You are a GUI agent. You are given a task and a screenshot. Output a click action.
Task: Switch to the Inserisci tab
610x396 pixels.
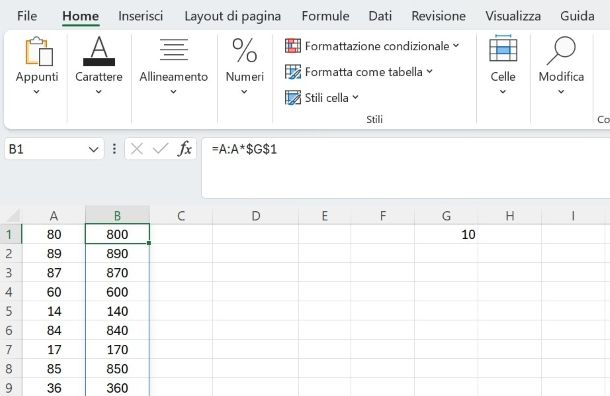(x=140, y=16)
